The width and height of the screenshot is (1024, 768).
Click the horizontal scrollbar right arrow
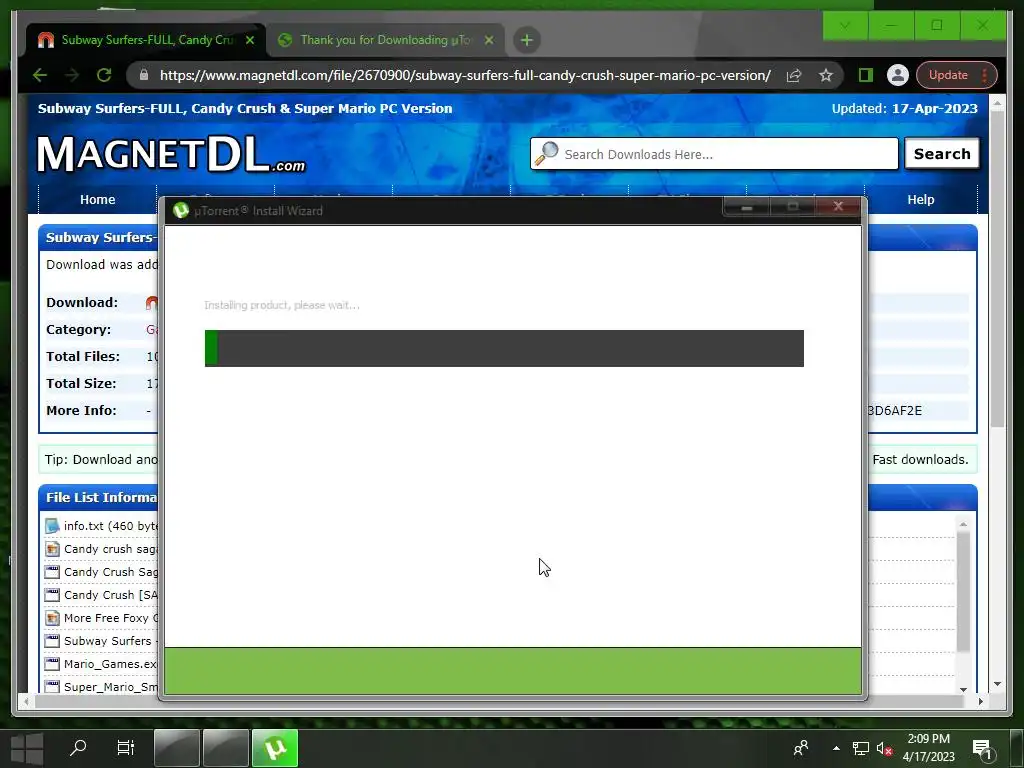click(x=980, y=701)
